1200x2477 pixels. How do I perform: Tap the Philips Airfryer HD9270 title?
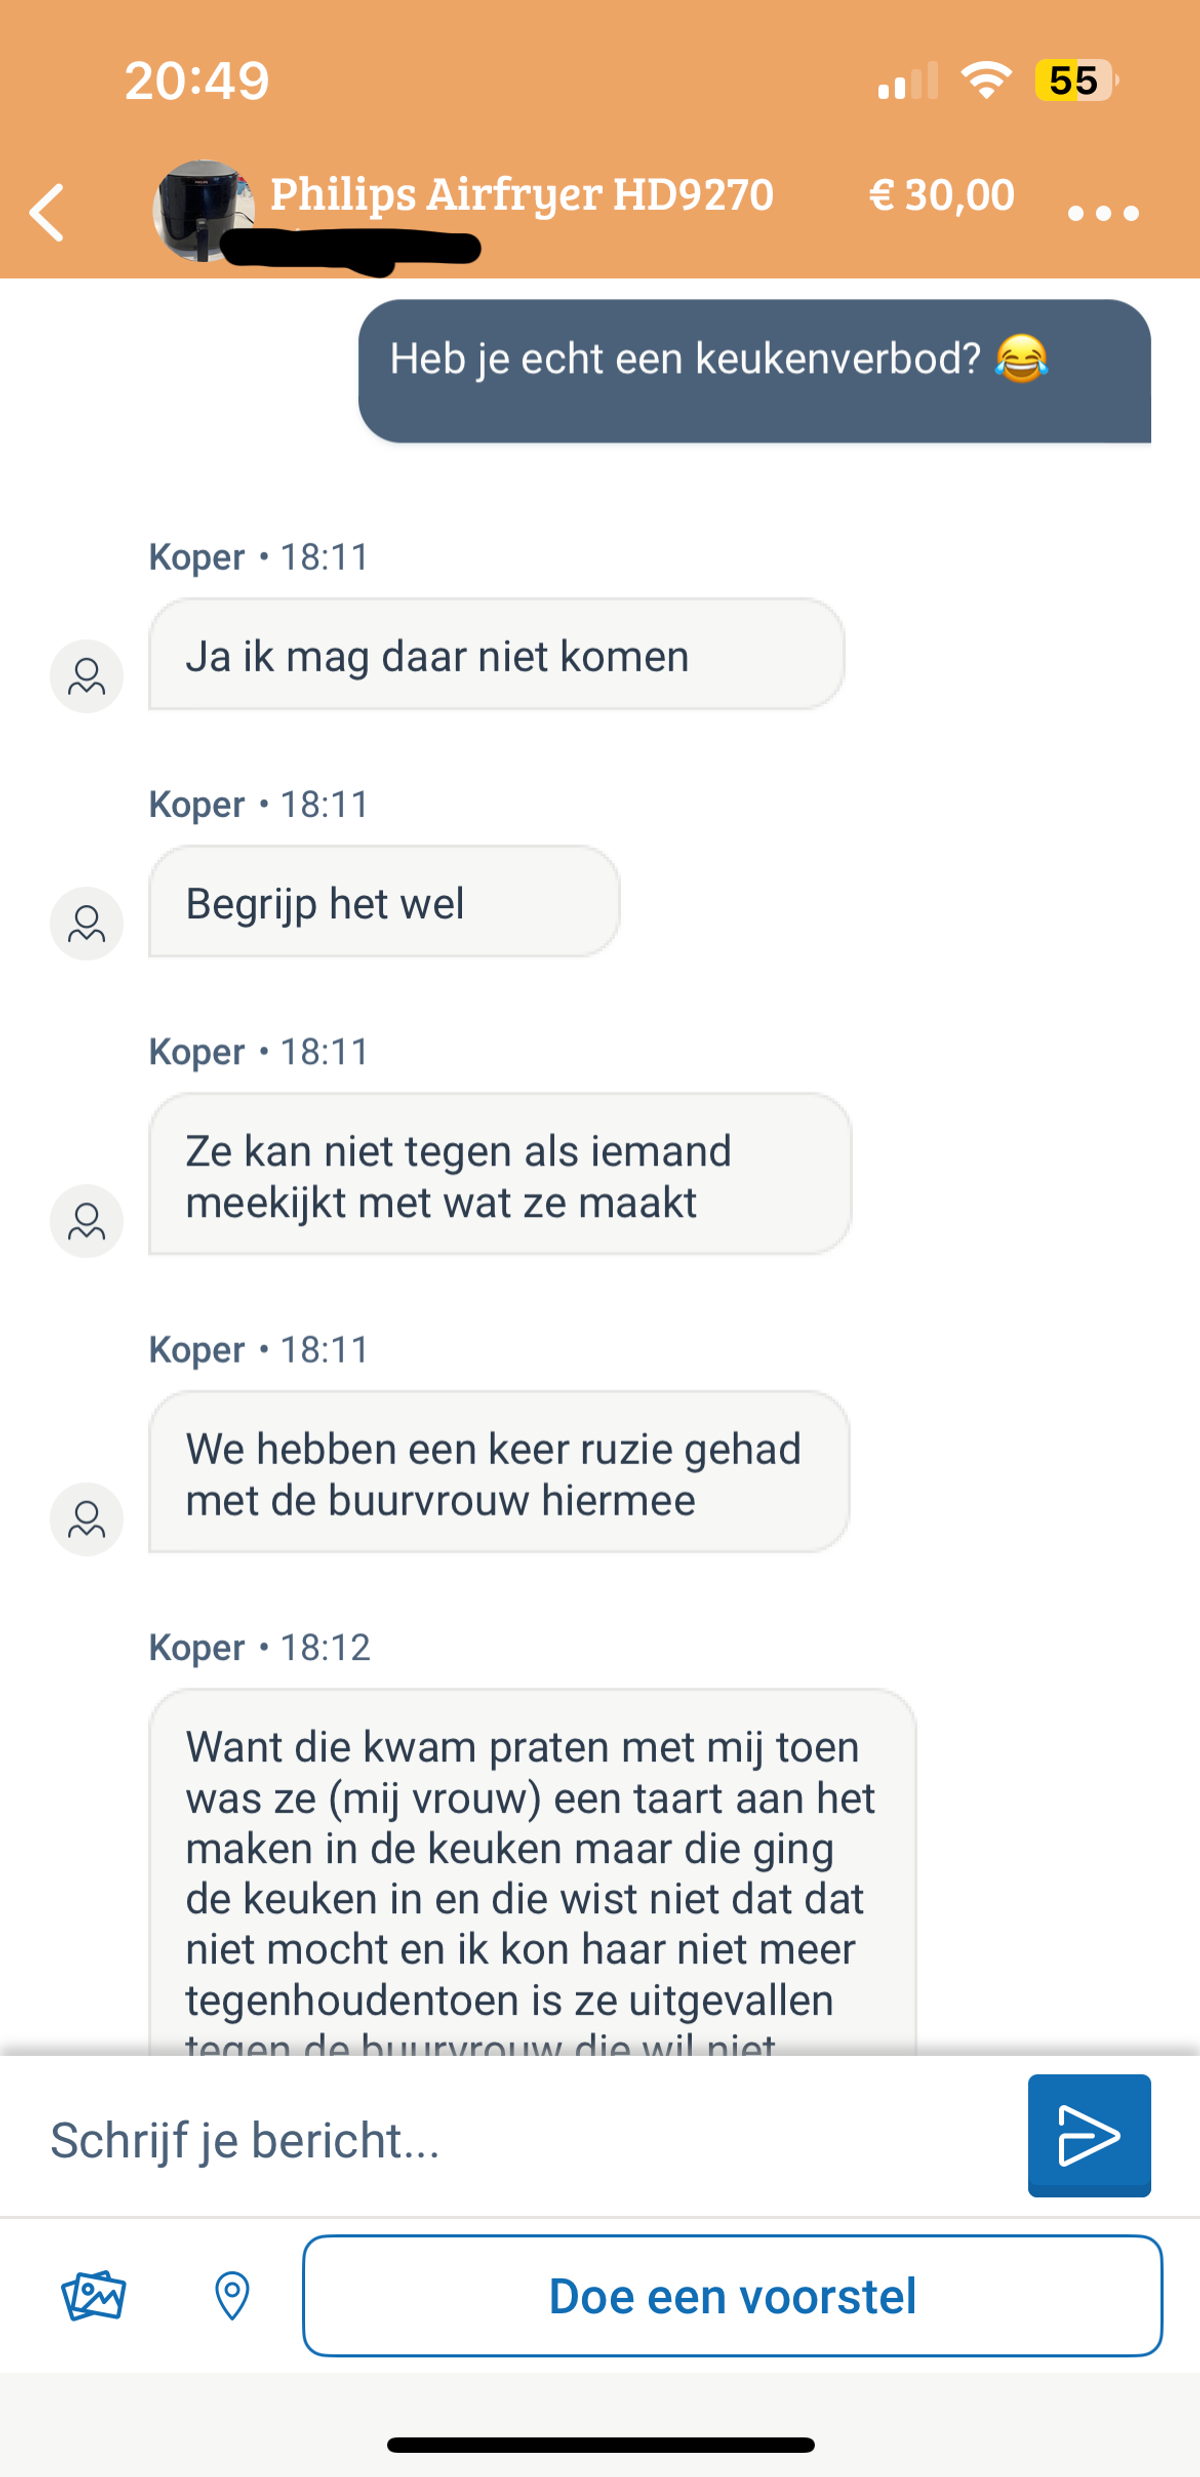pyautogui.click(x=522, y=194)
